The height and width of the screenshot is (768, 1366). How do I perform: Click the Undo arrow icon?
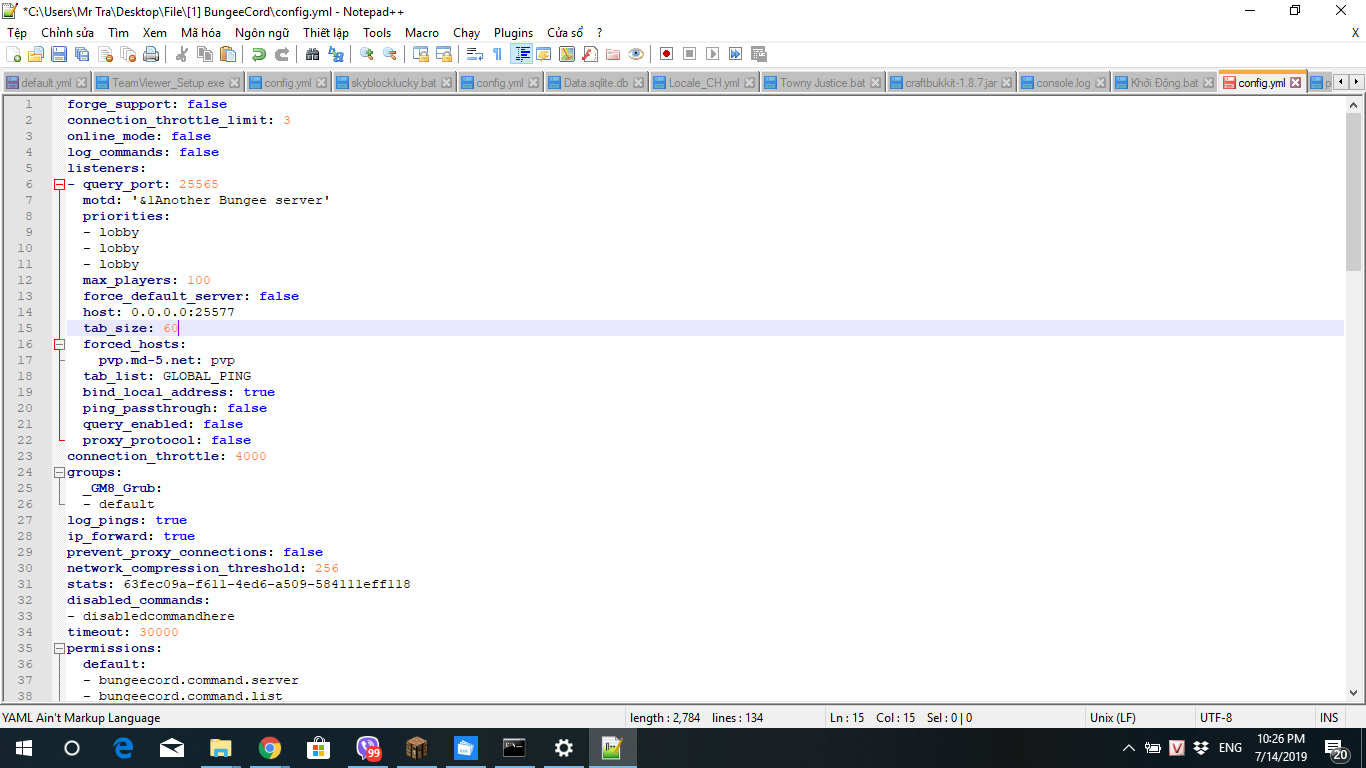(259, 54)
